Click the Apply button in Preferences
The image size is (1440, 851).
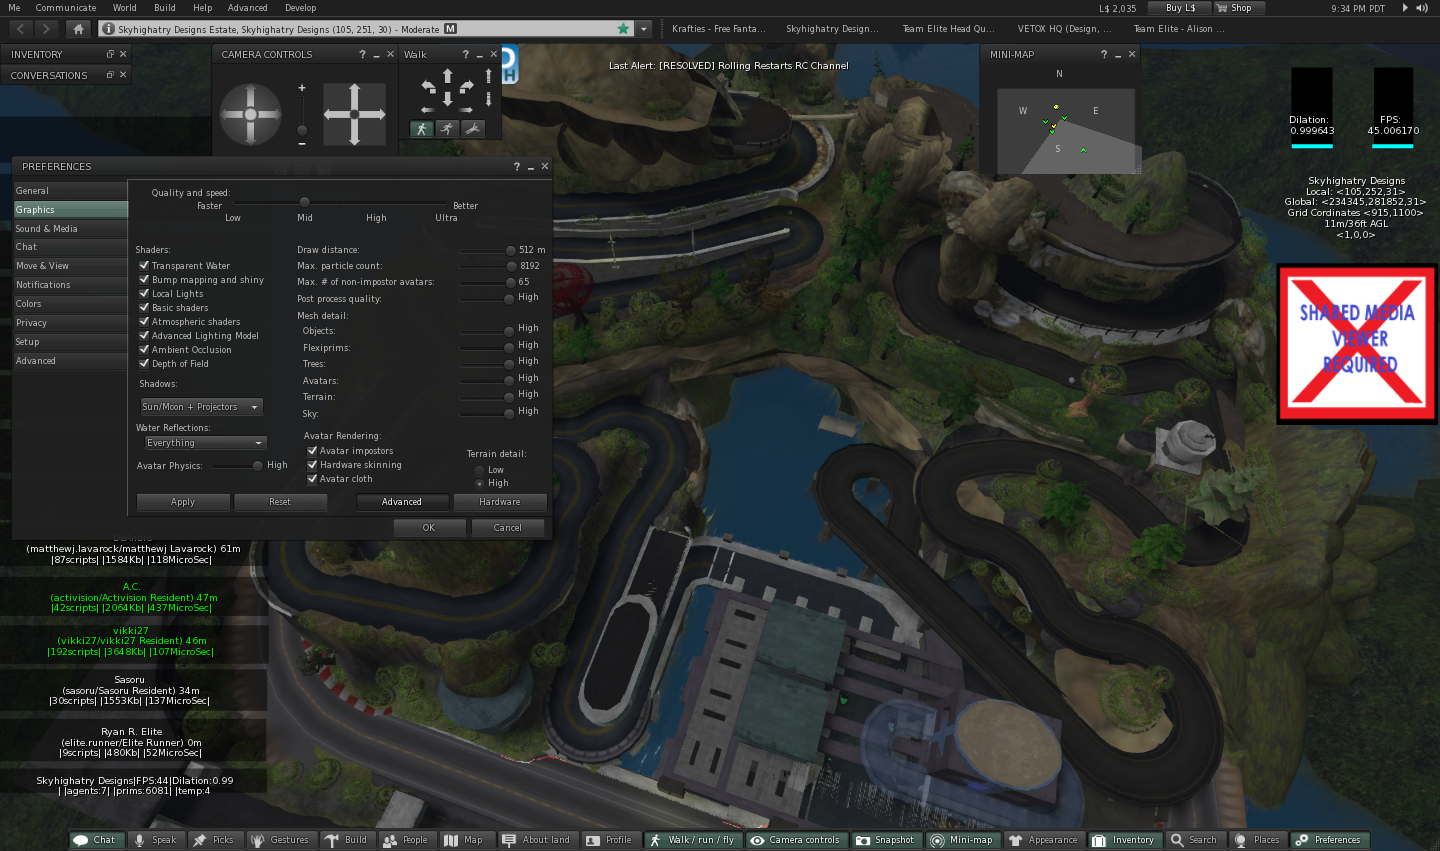pyautogui.click(x=183, y=502)
